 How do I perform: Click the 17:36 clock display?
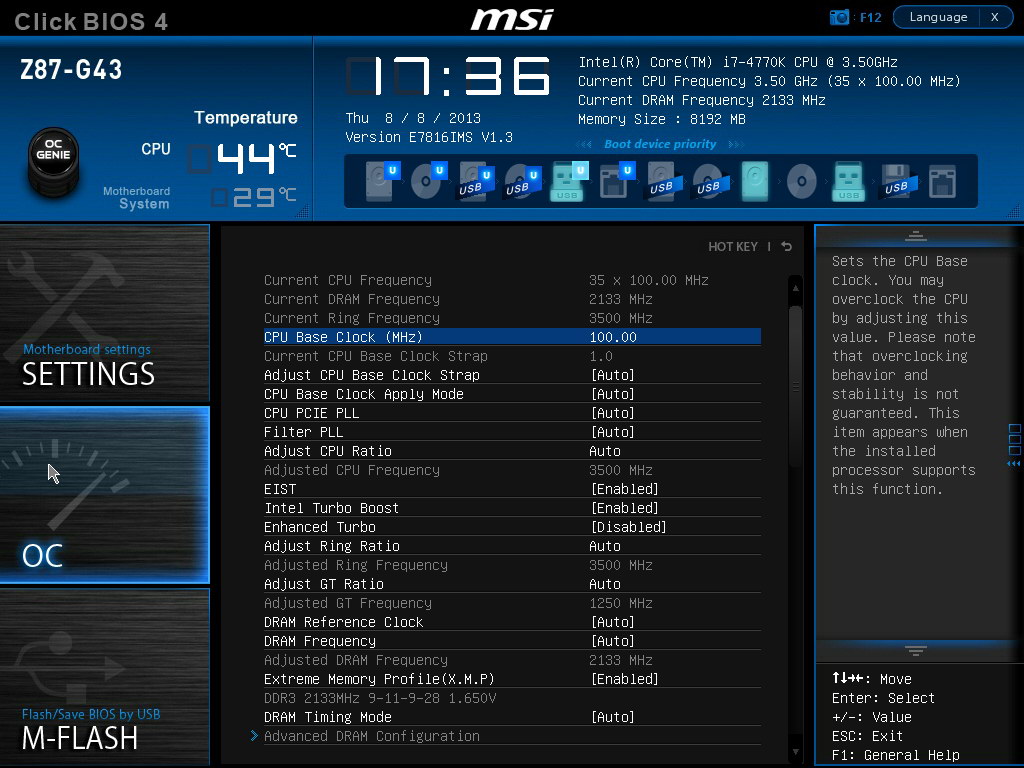point(448,76)
